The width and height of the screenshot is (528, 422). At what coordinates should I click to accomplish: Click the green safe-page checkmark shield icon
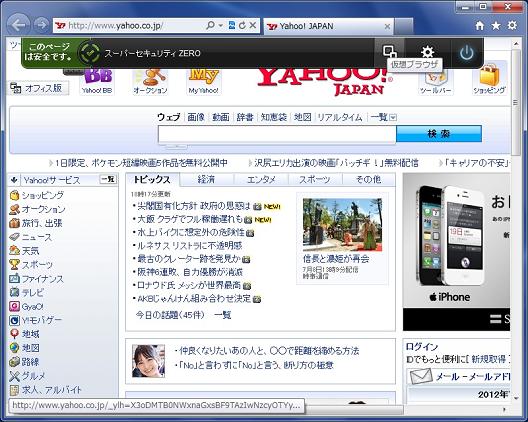pos(90,53)
